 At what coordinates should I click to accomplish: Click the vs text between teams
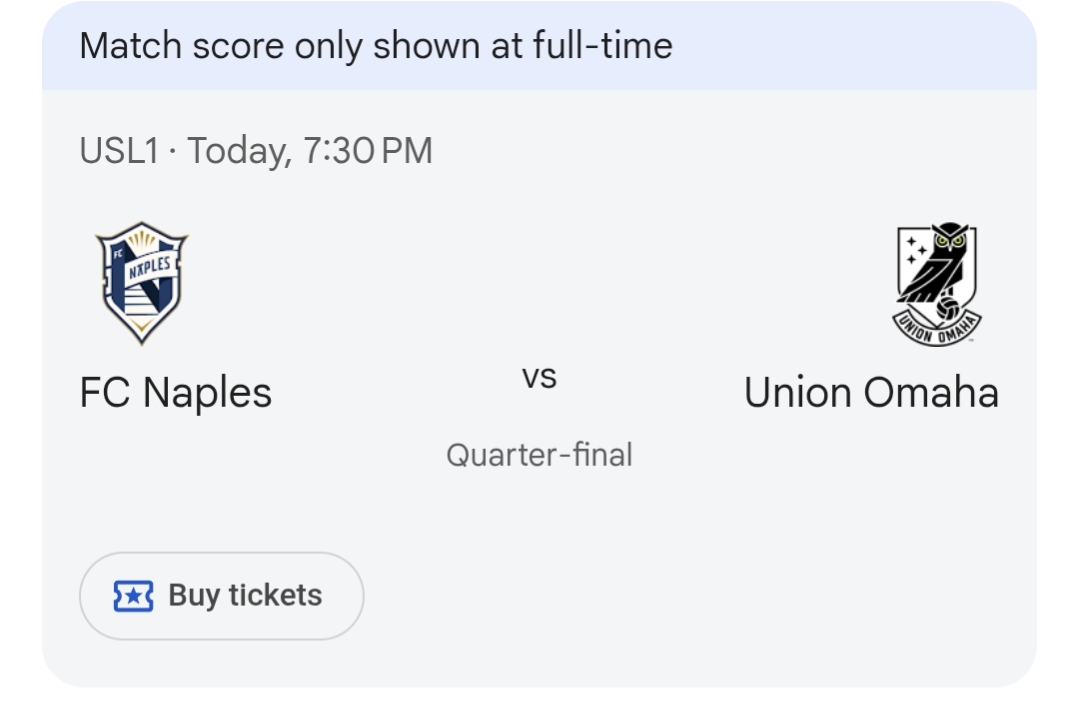(539, 378)
